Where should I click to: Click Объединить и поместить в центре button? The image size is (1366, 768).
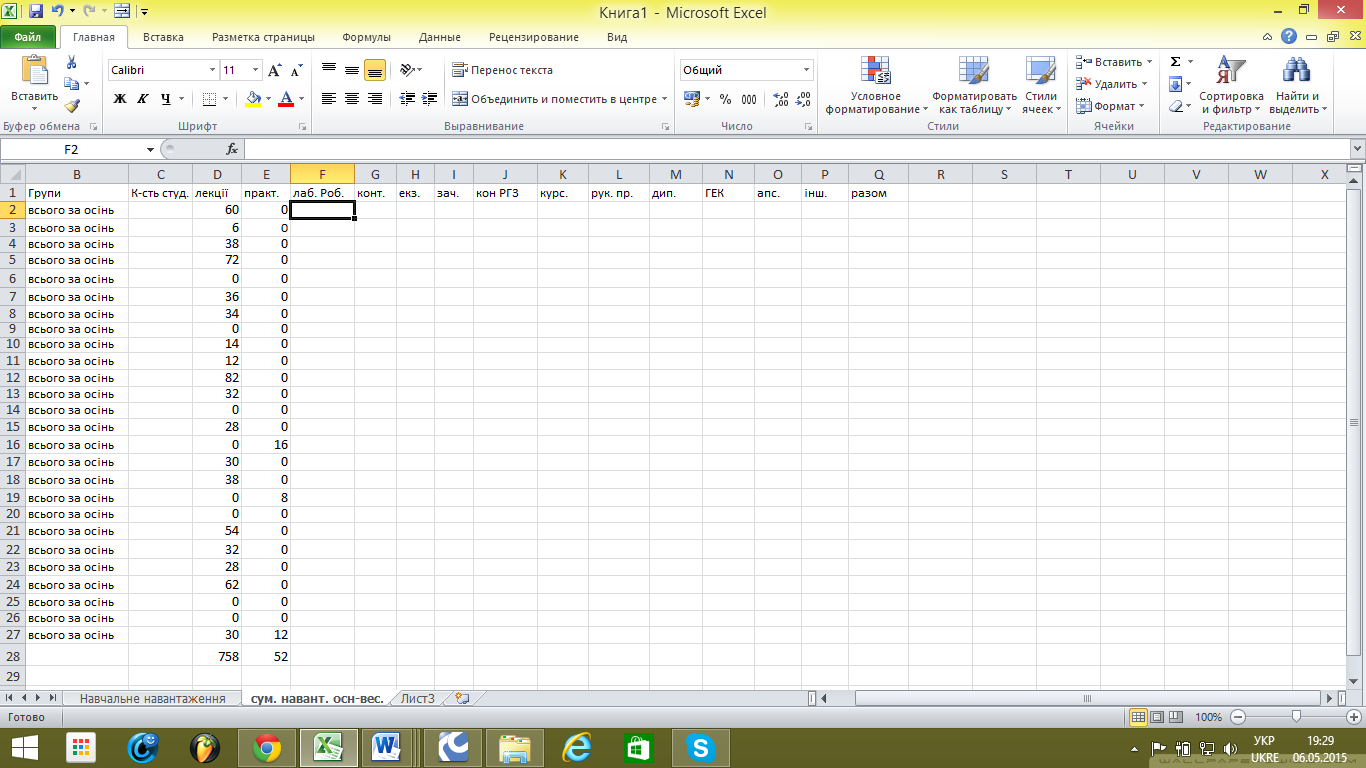[x=556, y=99]
